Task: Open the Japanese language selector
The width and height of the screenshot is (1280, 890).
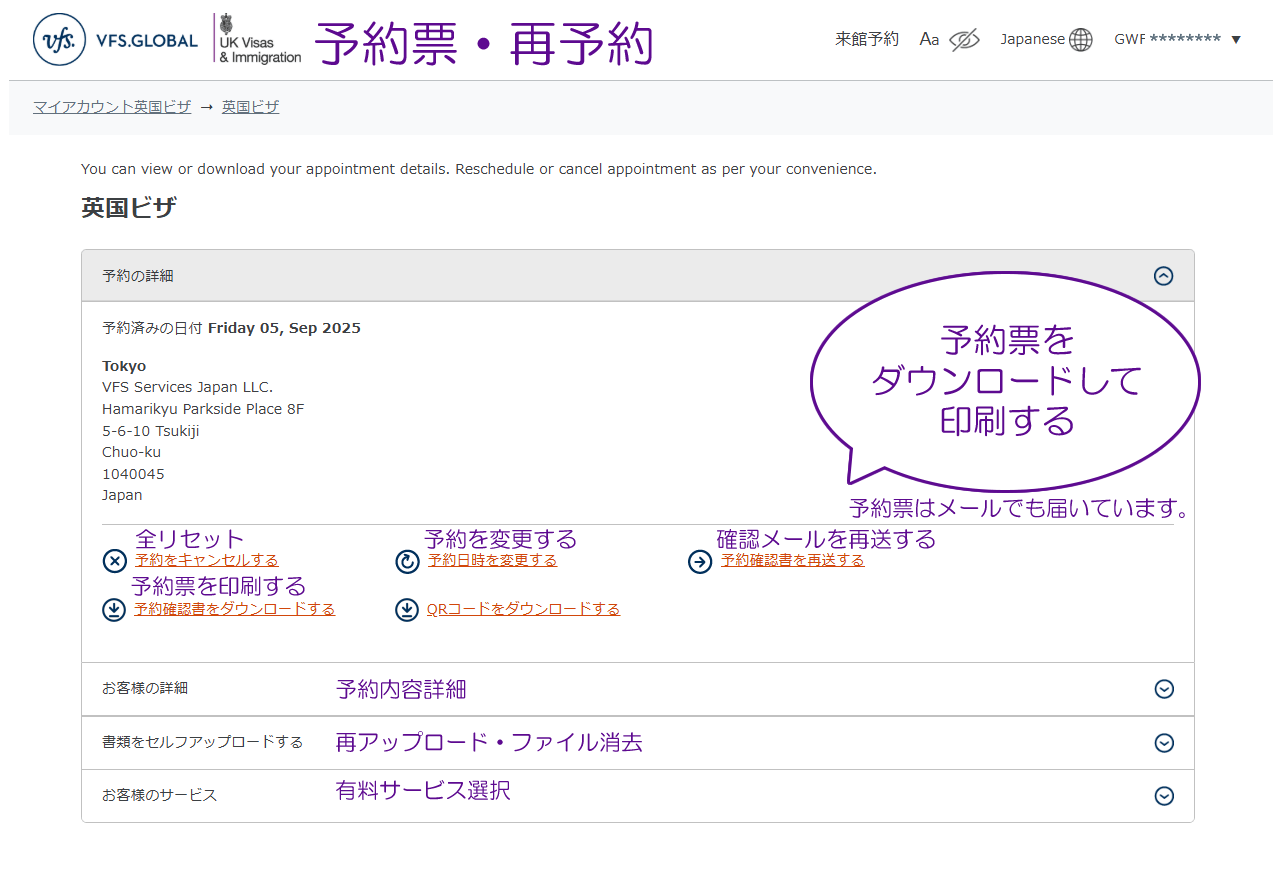Action: click(1033, 40)
